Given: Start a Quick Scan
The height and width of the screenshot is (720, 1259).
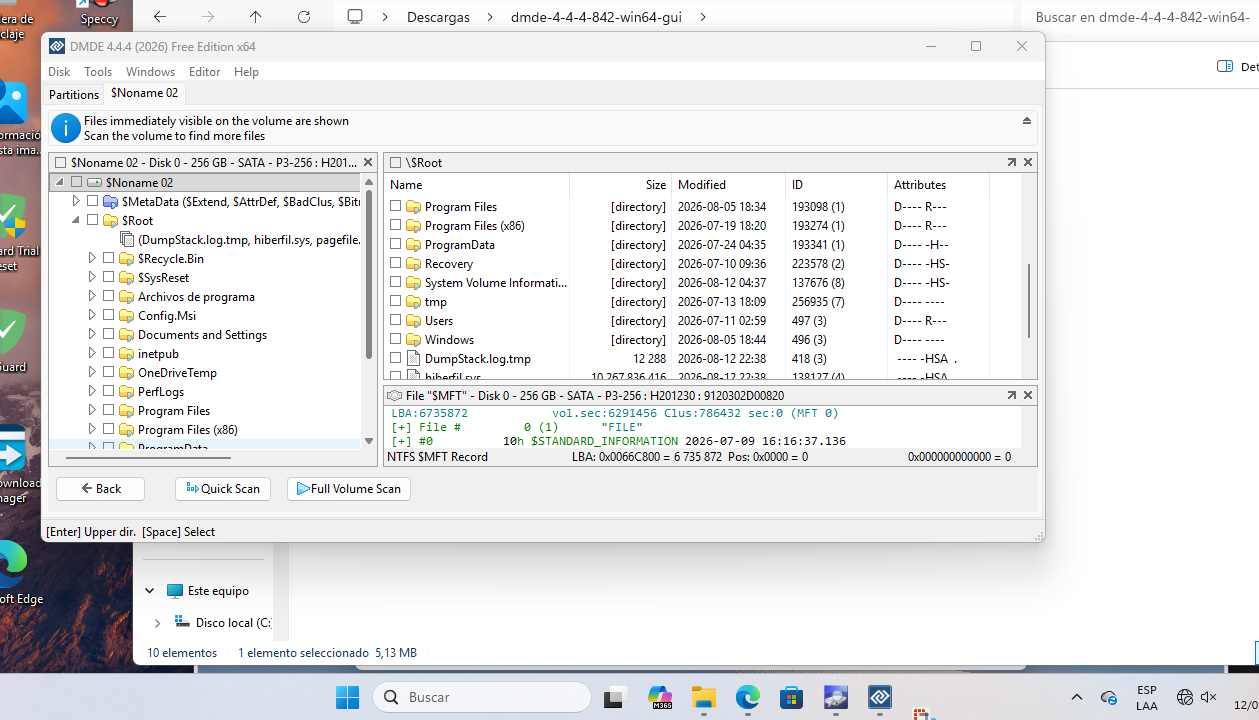Looking at the screenshot, I should [x=223, y=489].
